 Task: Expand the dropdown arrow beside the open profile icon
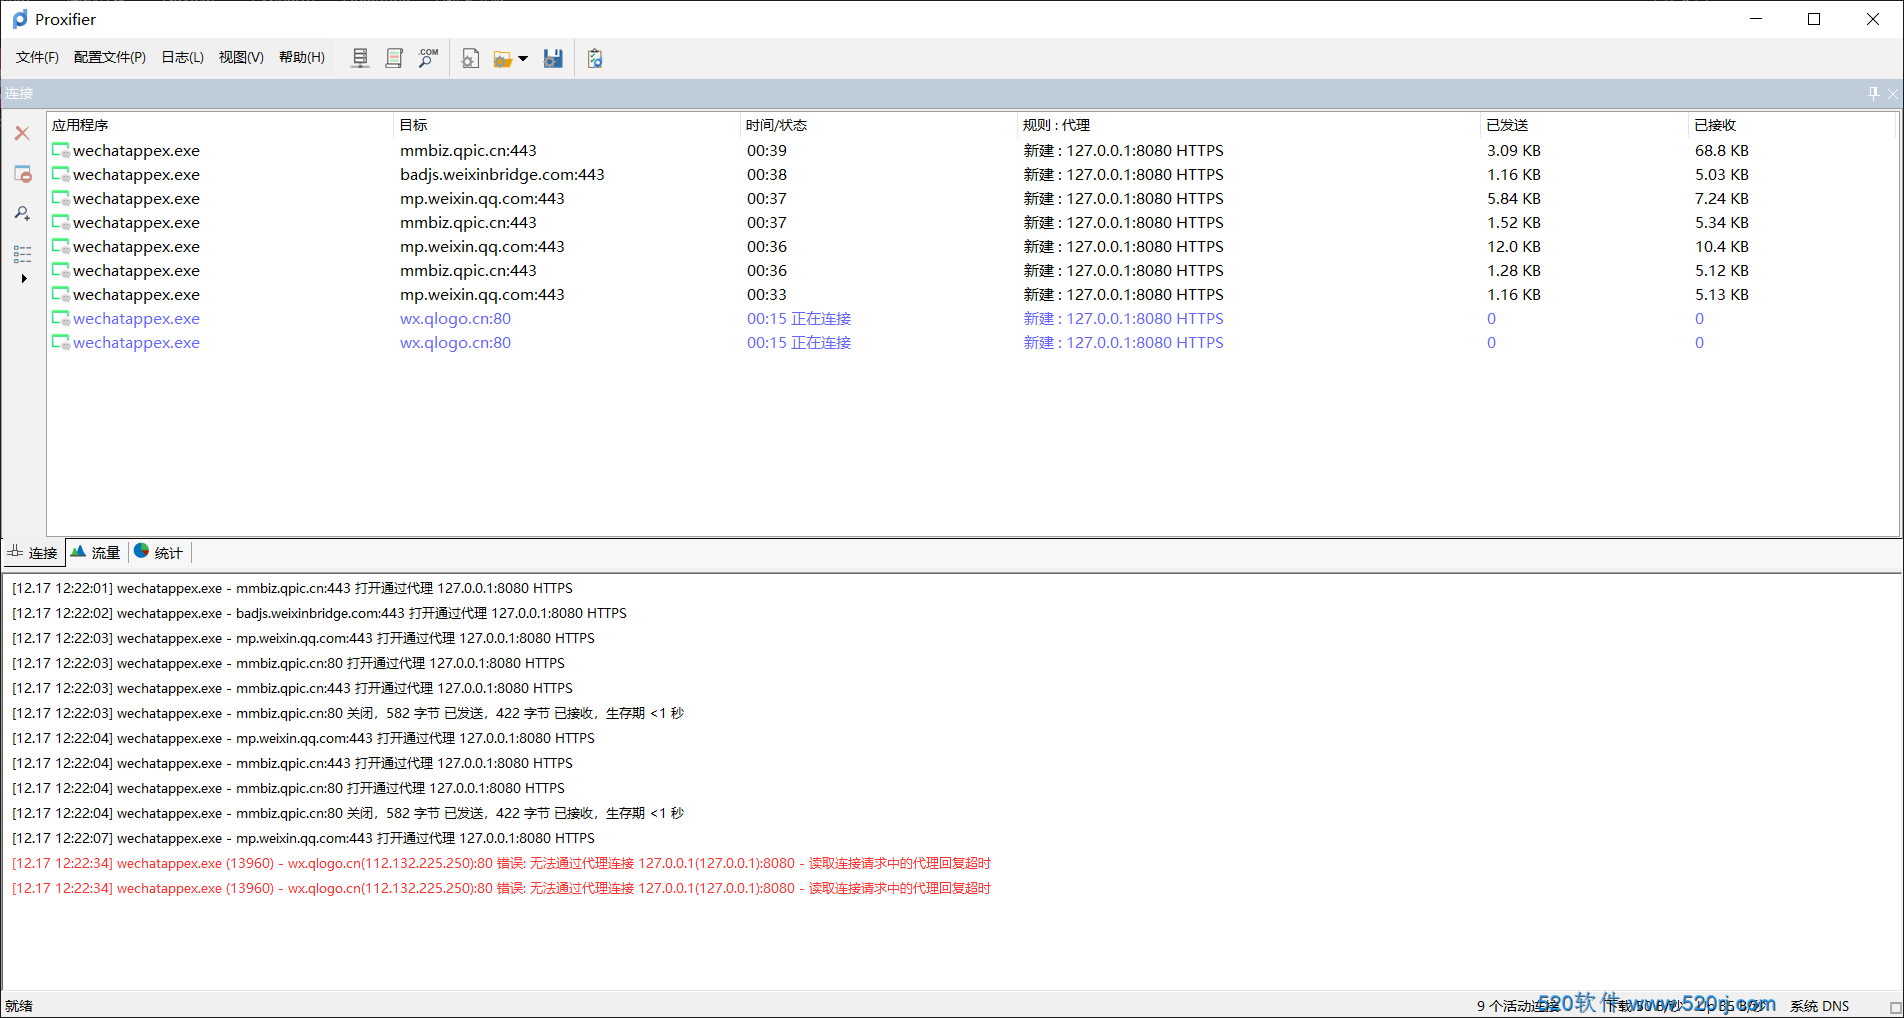[522, 59]
